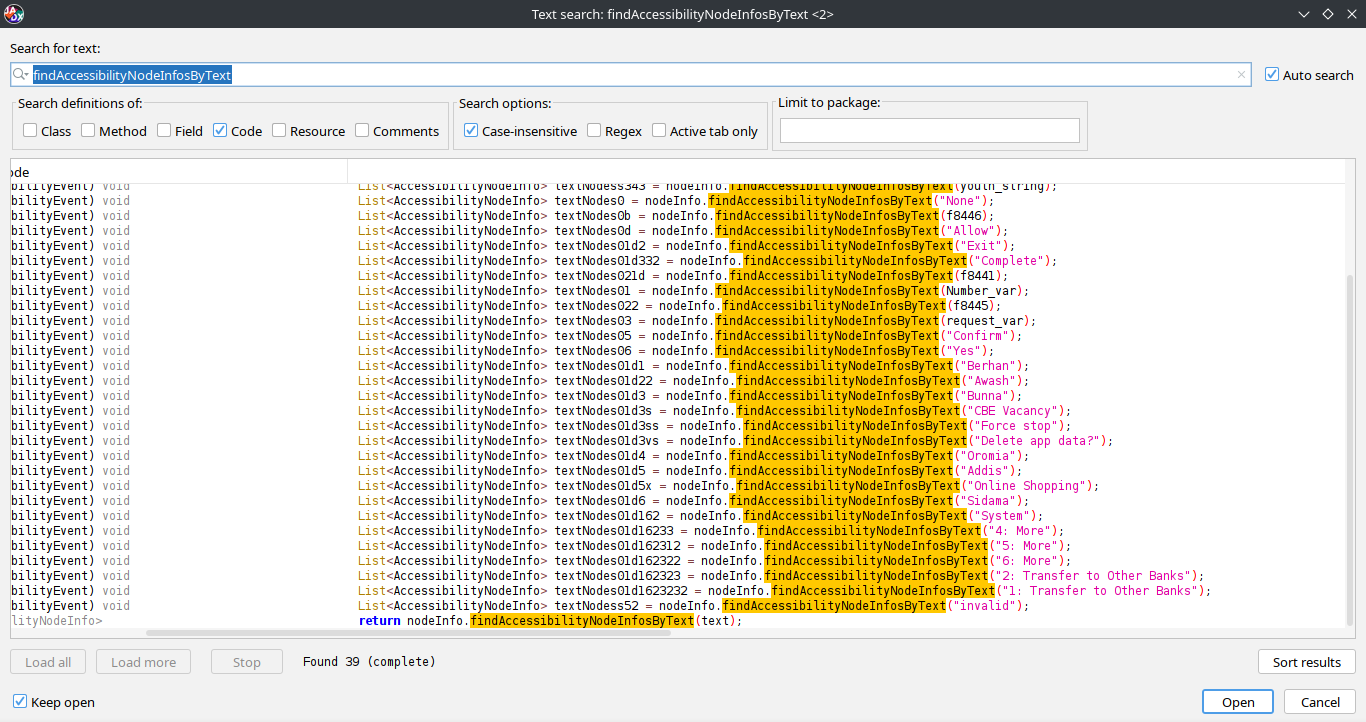This screenshot has height=722, width=1366.
Task: Select result row containing "invalid"
Action: (x=678, y=605)
